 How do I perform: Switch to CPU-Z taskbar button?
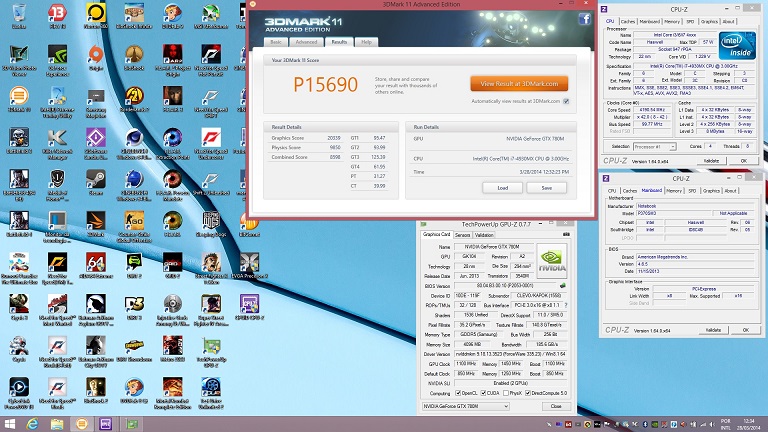(x=106, y=424)
